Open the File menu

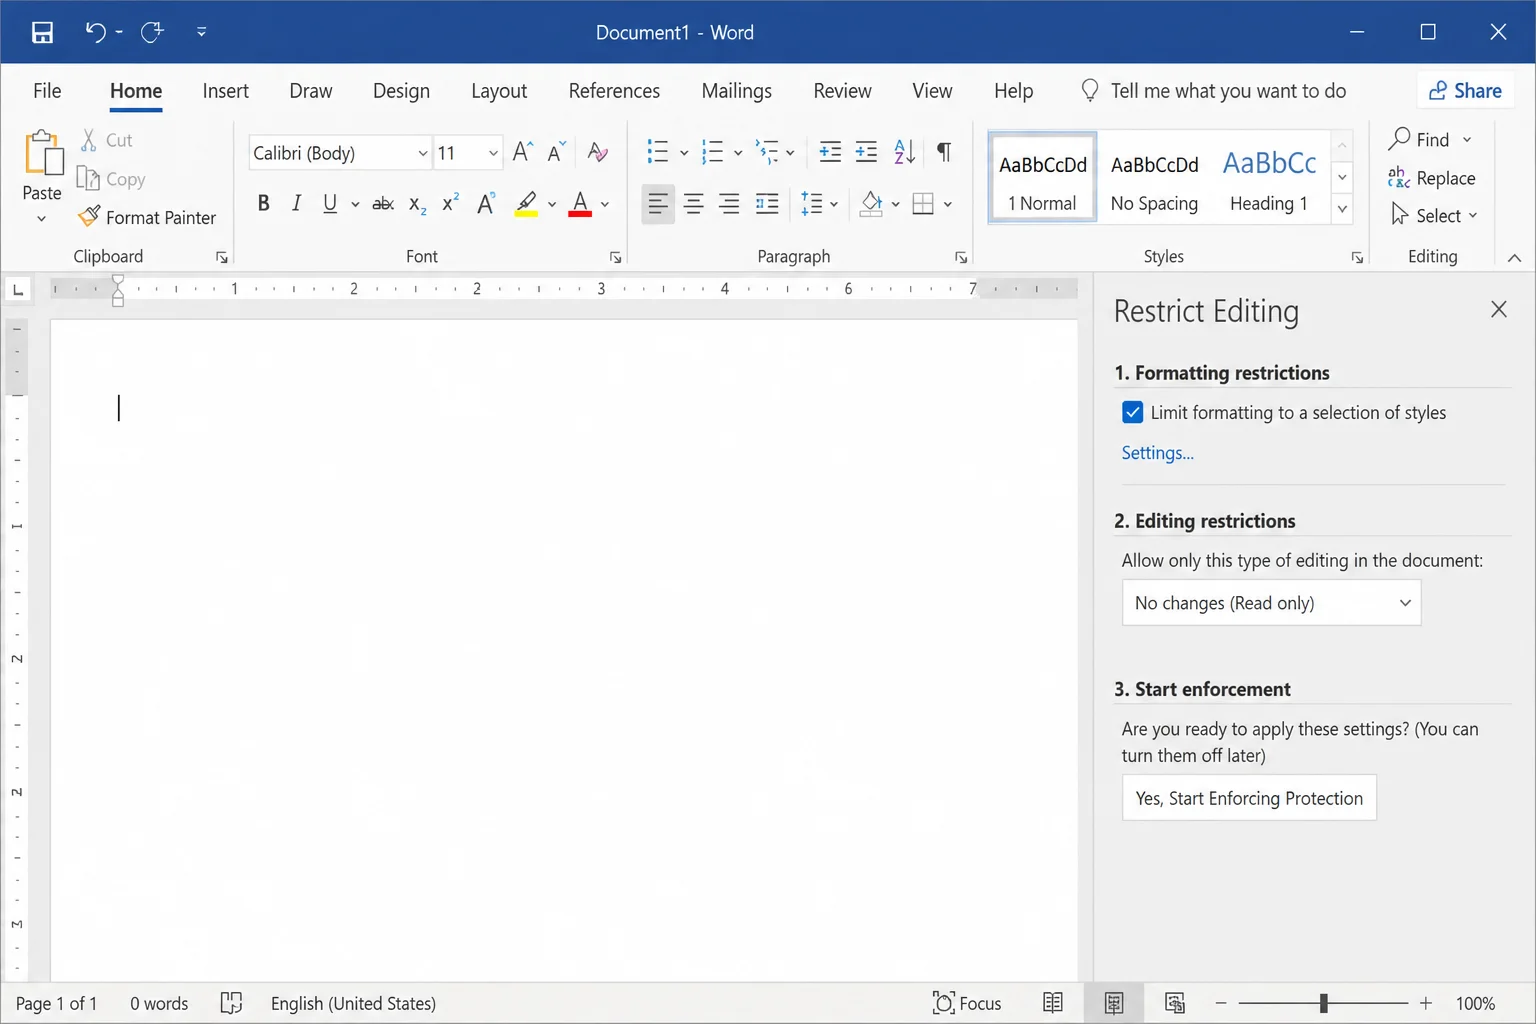pyautogui.click(x=47, y=91)
